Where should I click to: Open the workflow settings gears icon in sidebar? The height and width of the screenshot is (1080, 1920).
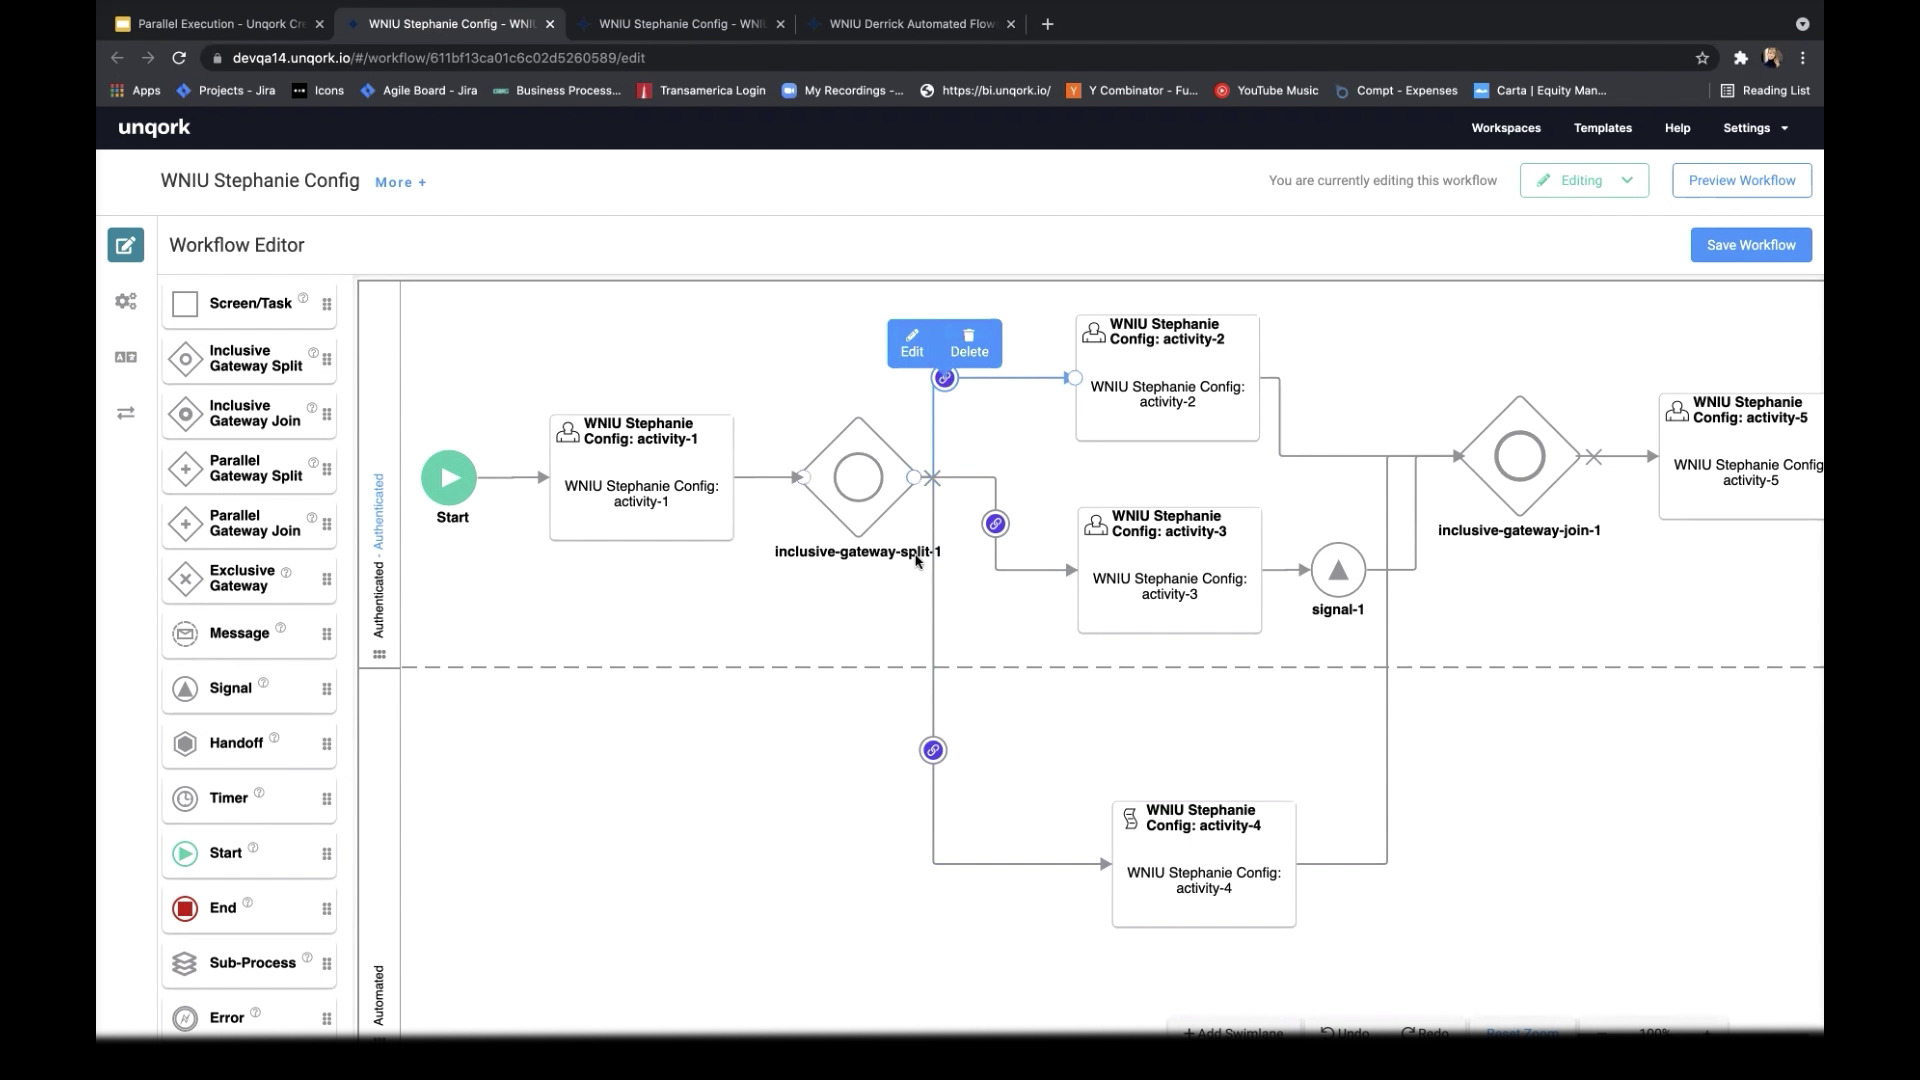(x=126, y=301)
